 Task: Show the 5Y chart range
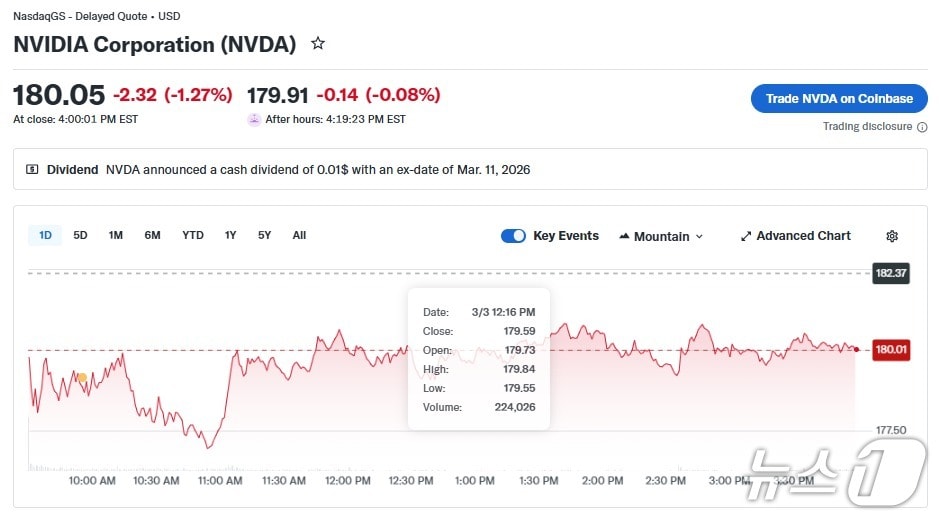(x=264, y=235)
